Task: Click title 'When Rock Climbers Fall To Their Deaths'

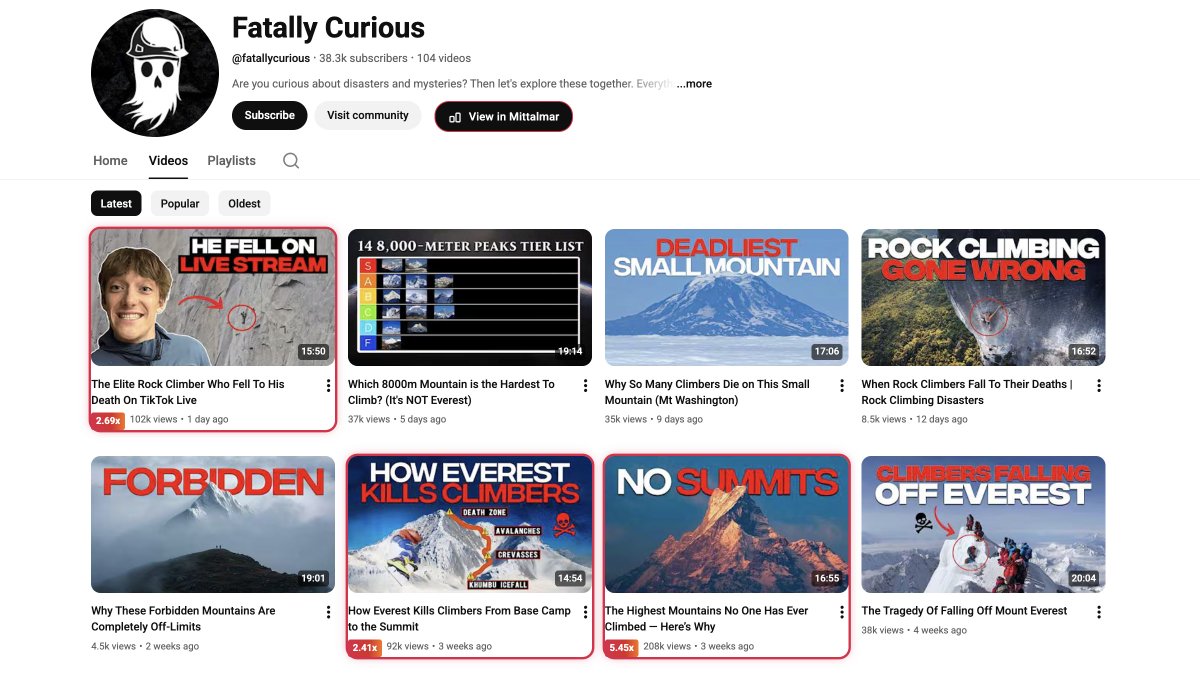Action: point(967,392)
